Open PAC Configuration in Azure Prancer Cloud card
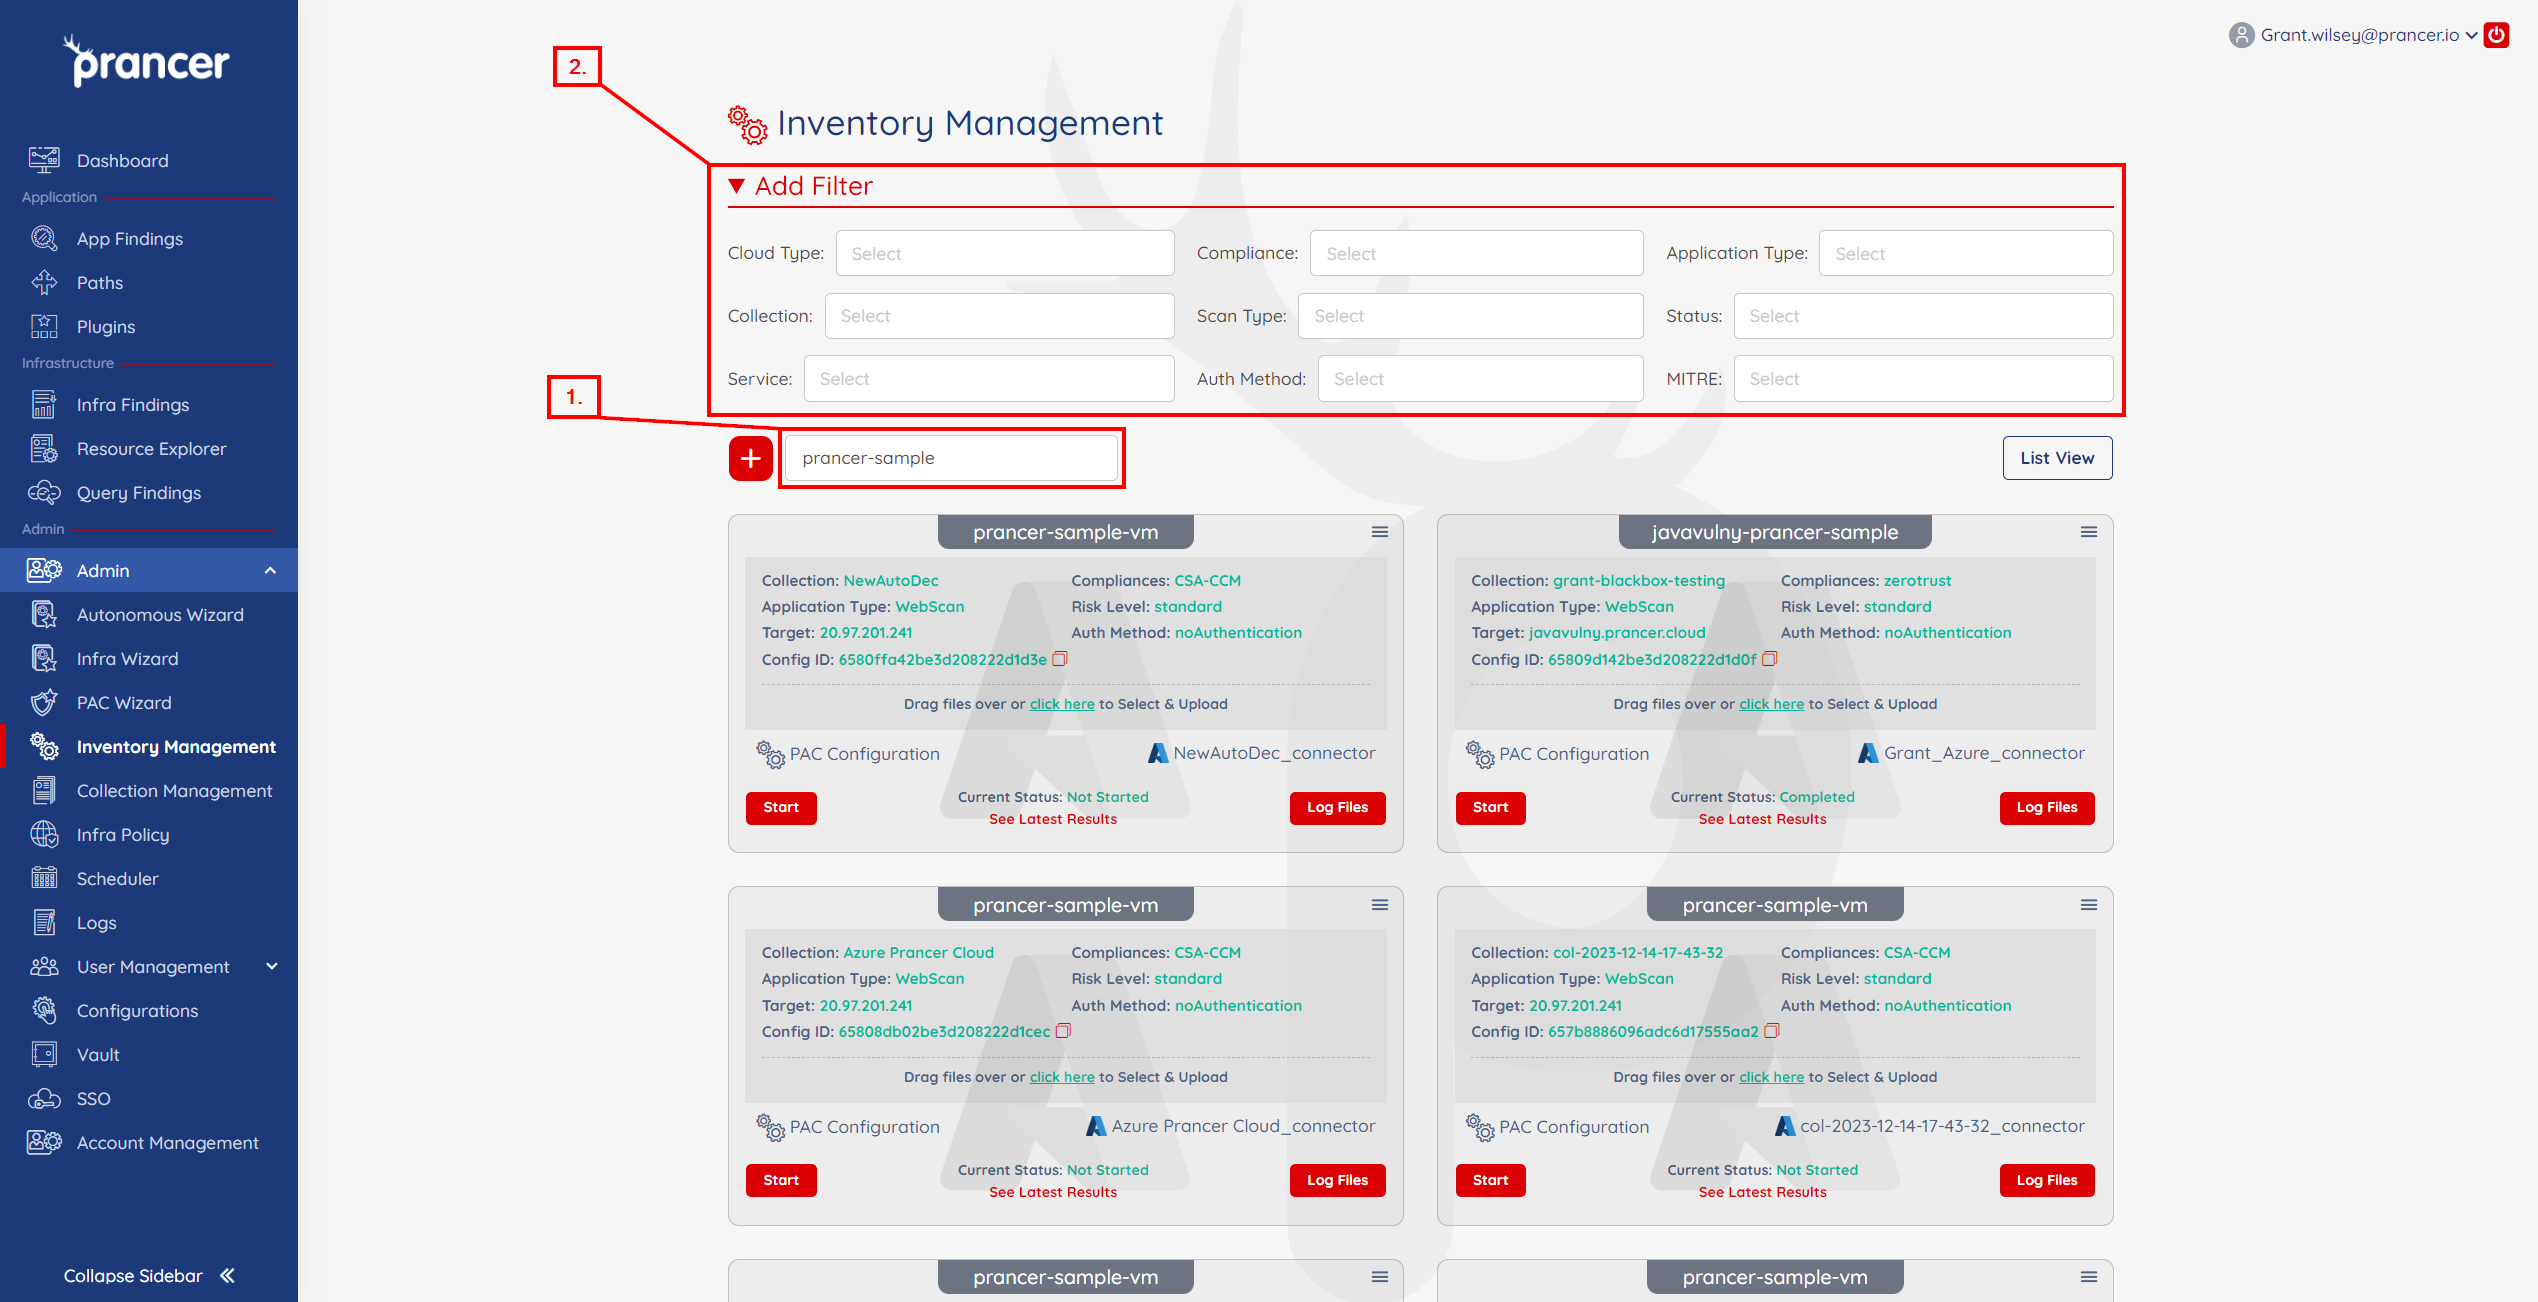 (x=848, y=1127)
